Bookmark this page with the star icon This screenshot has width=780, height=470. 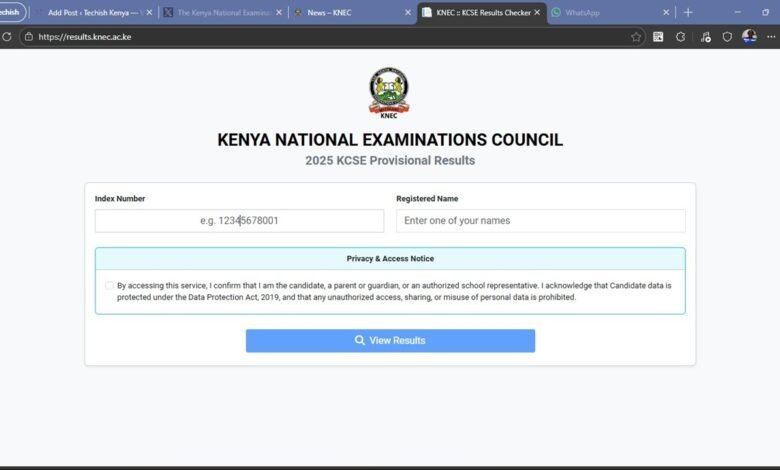636,37
